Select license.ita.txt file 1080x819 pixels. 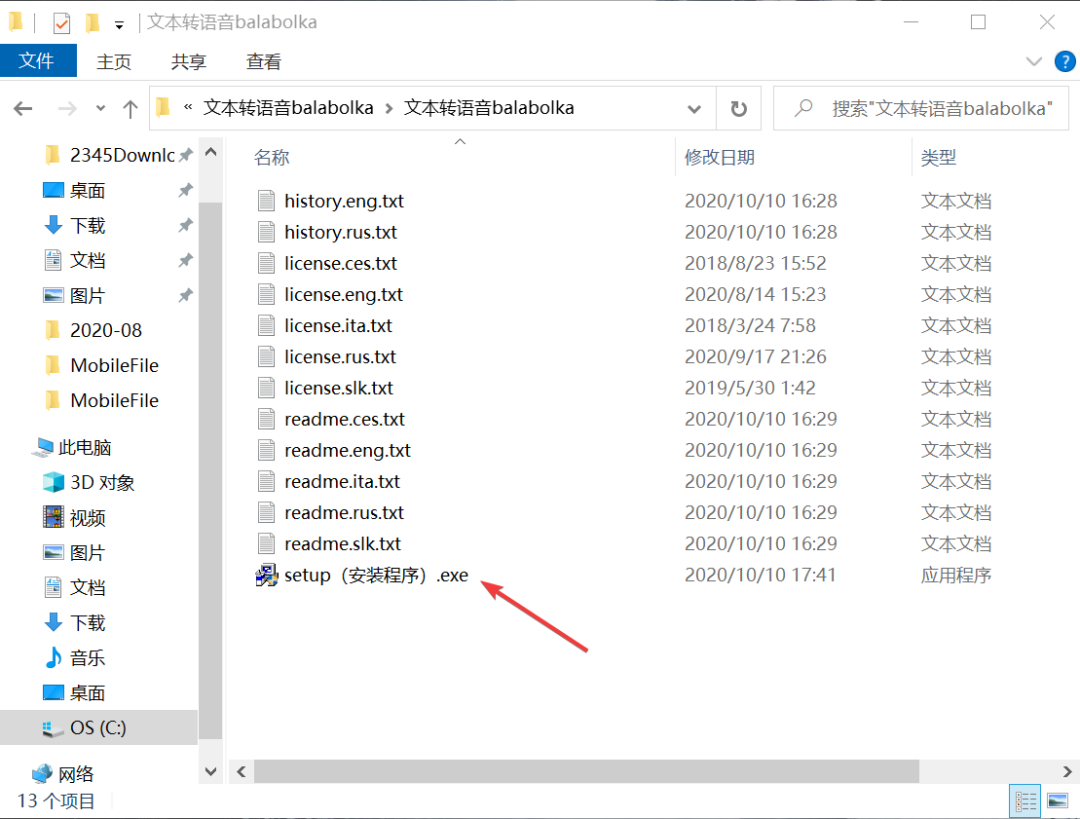click(x=338, y=325)
